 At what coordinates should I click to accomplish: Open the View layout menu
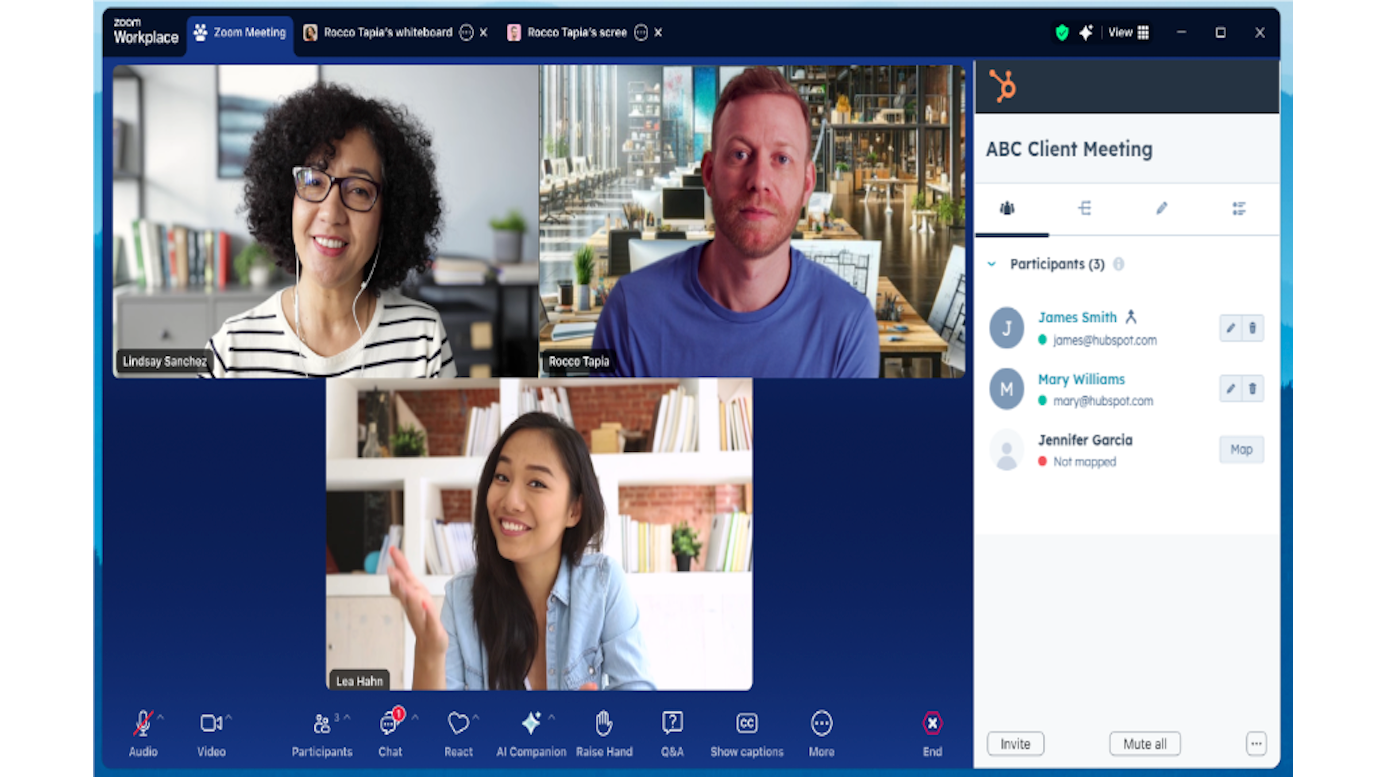click(x=1129, y=33)
